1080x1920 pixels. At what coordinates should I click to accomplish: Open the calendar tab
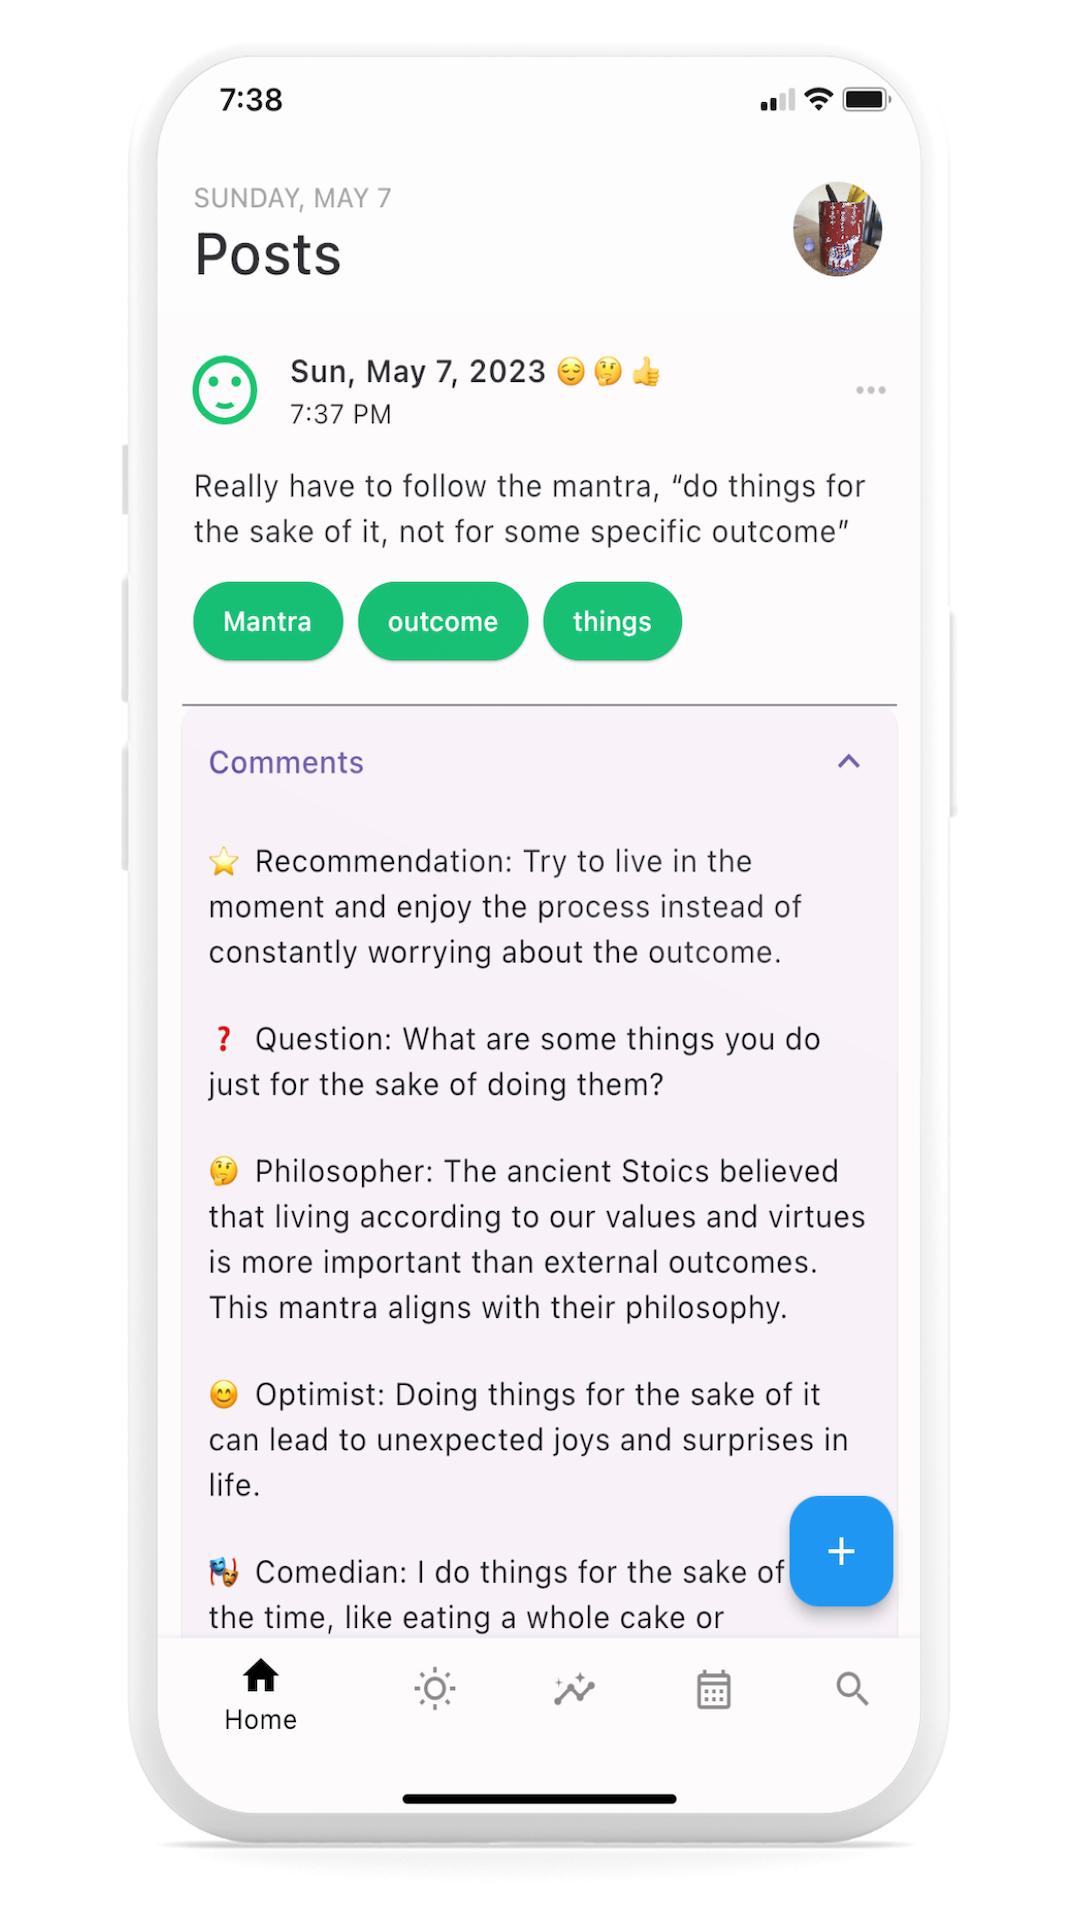click(x=713, y=1689)
